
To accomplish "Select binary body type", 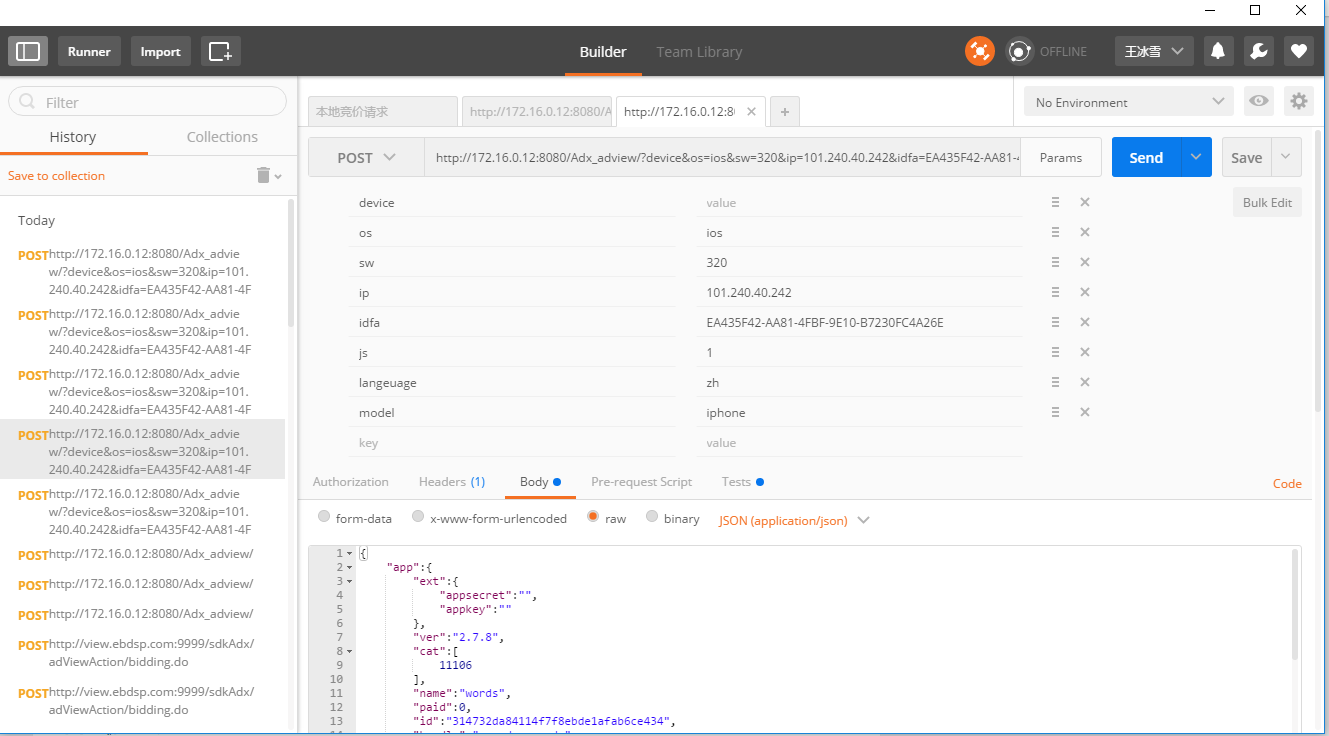I will tap(652, 517).
